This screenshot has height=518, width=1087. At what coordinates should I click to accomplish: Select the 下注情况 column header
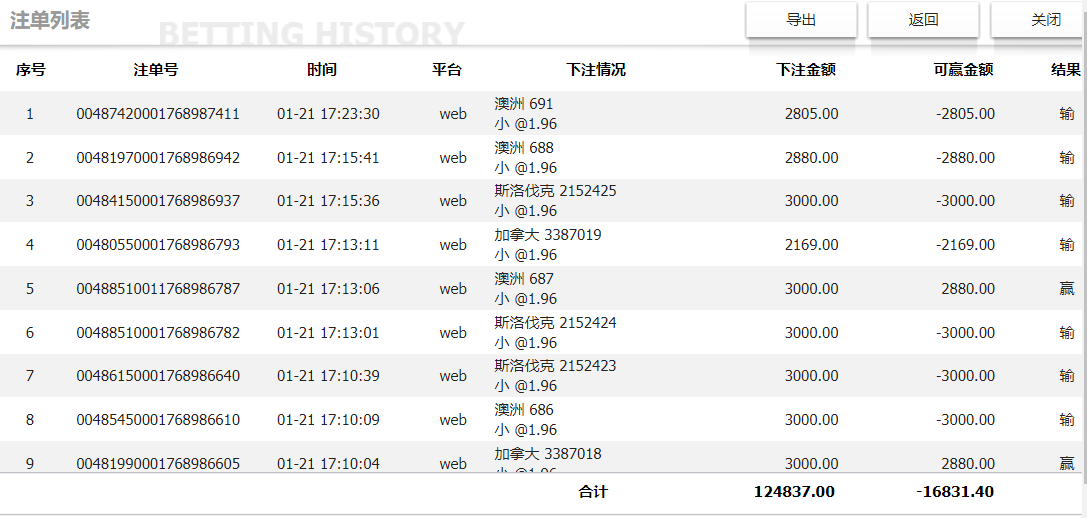[596, 70]
